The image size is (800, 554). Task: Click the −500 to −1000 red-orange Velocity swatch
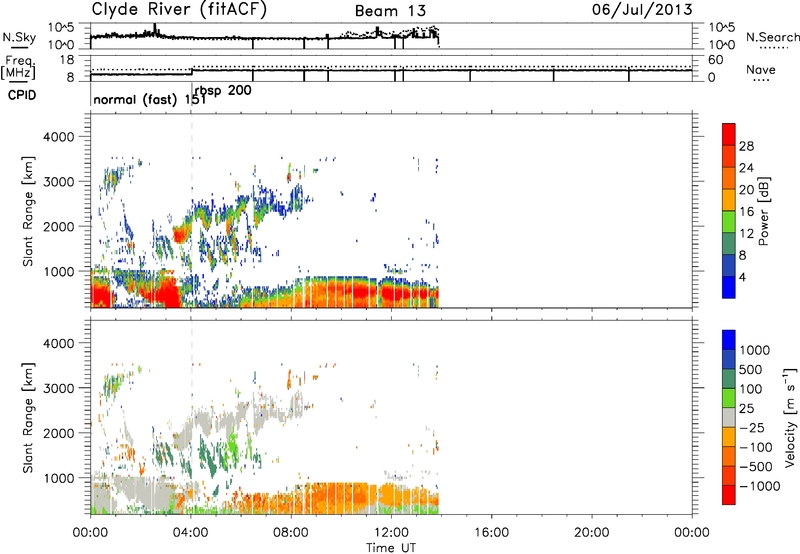tap(729, 475)
